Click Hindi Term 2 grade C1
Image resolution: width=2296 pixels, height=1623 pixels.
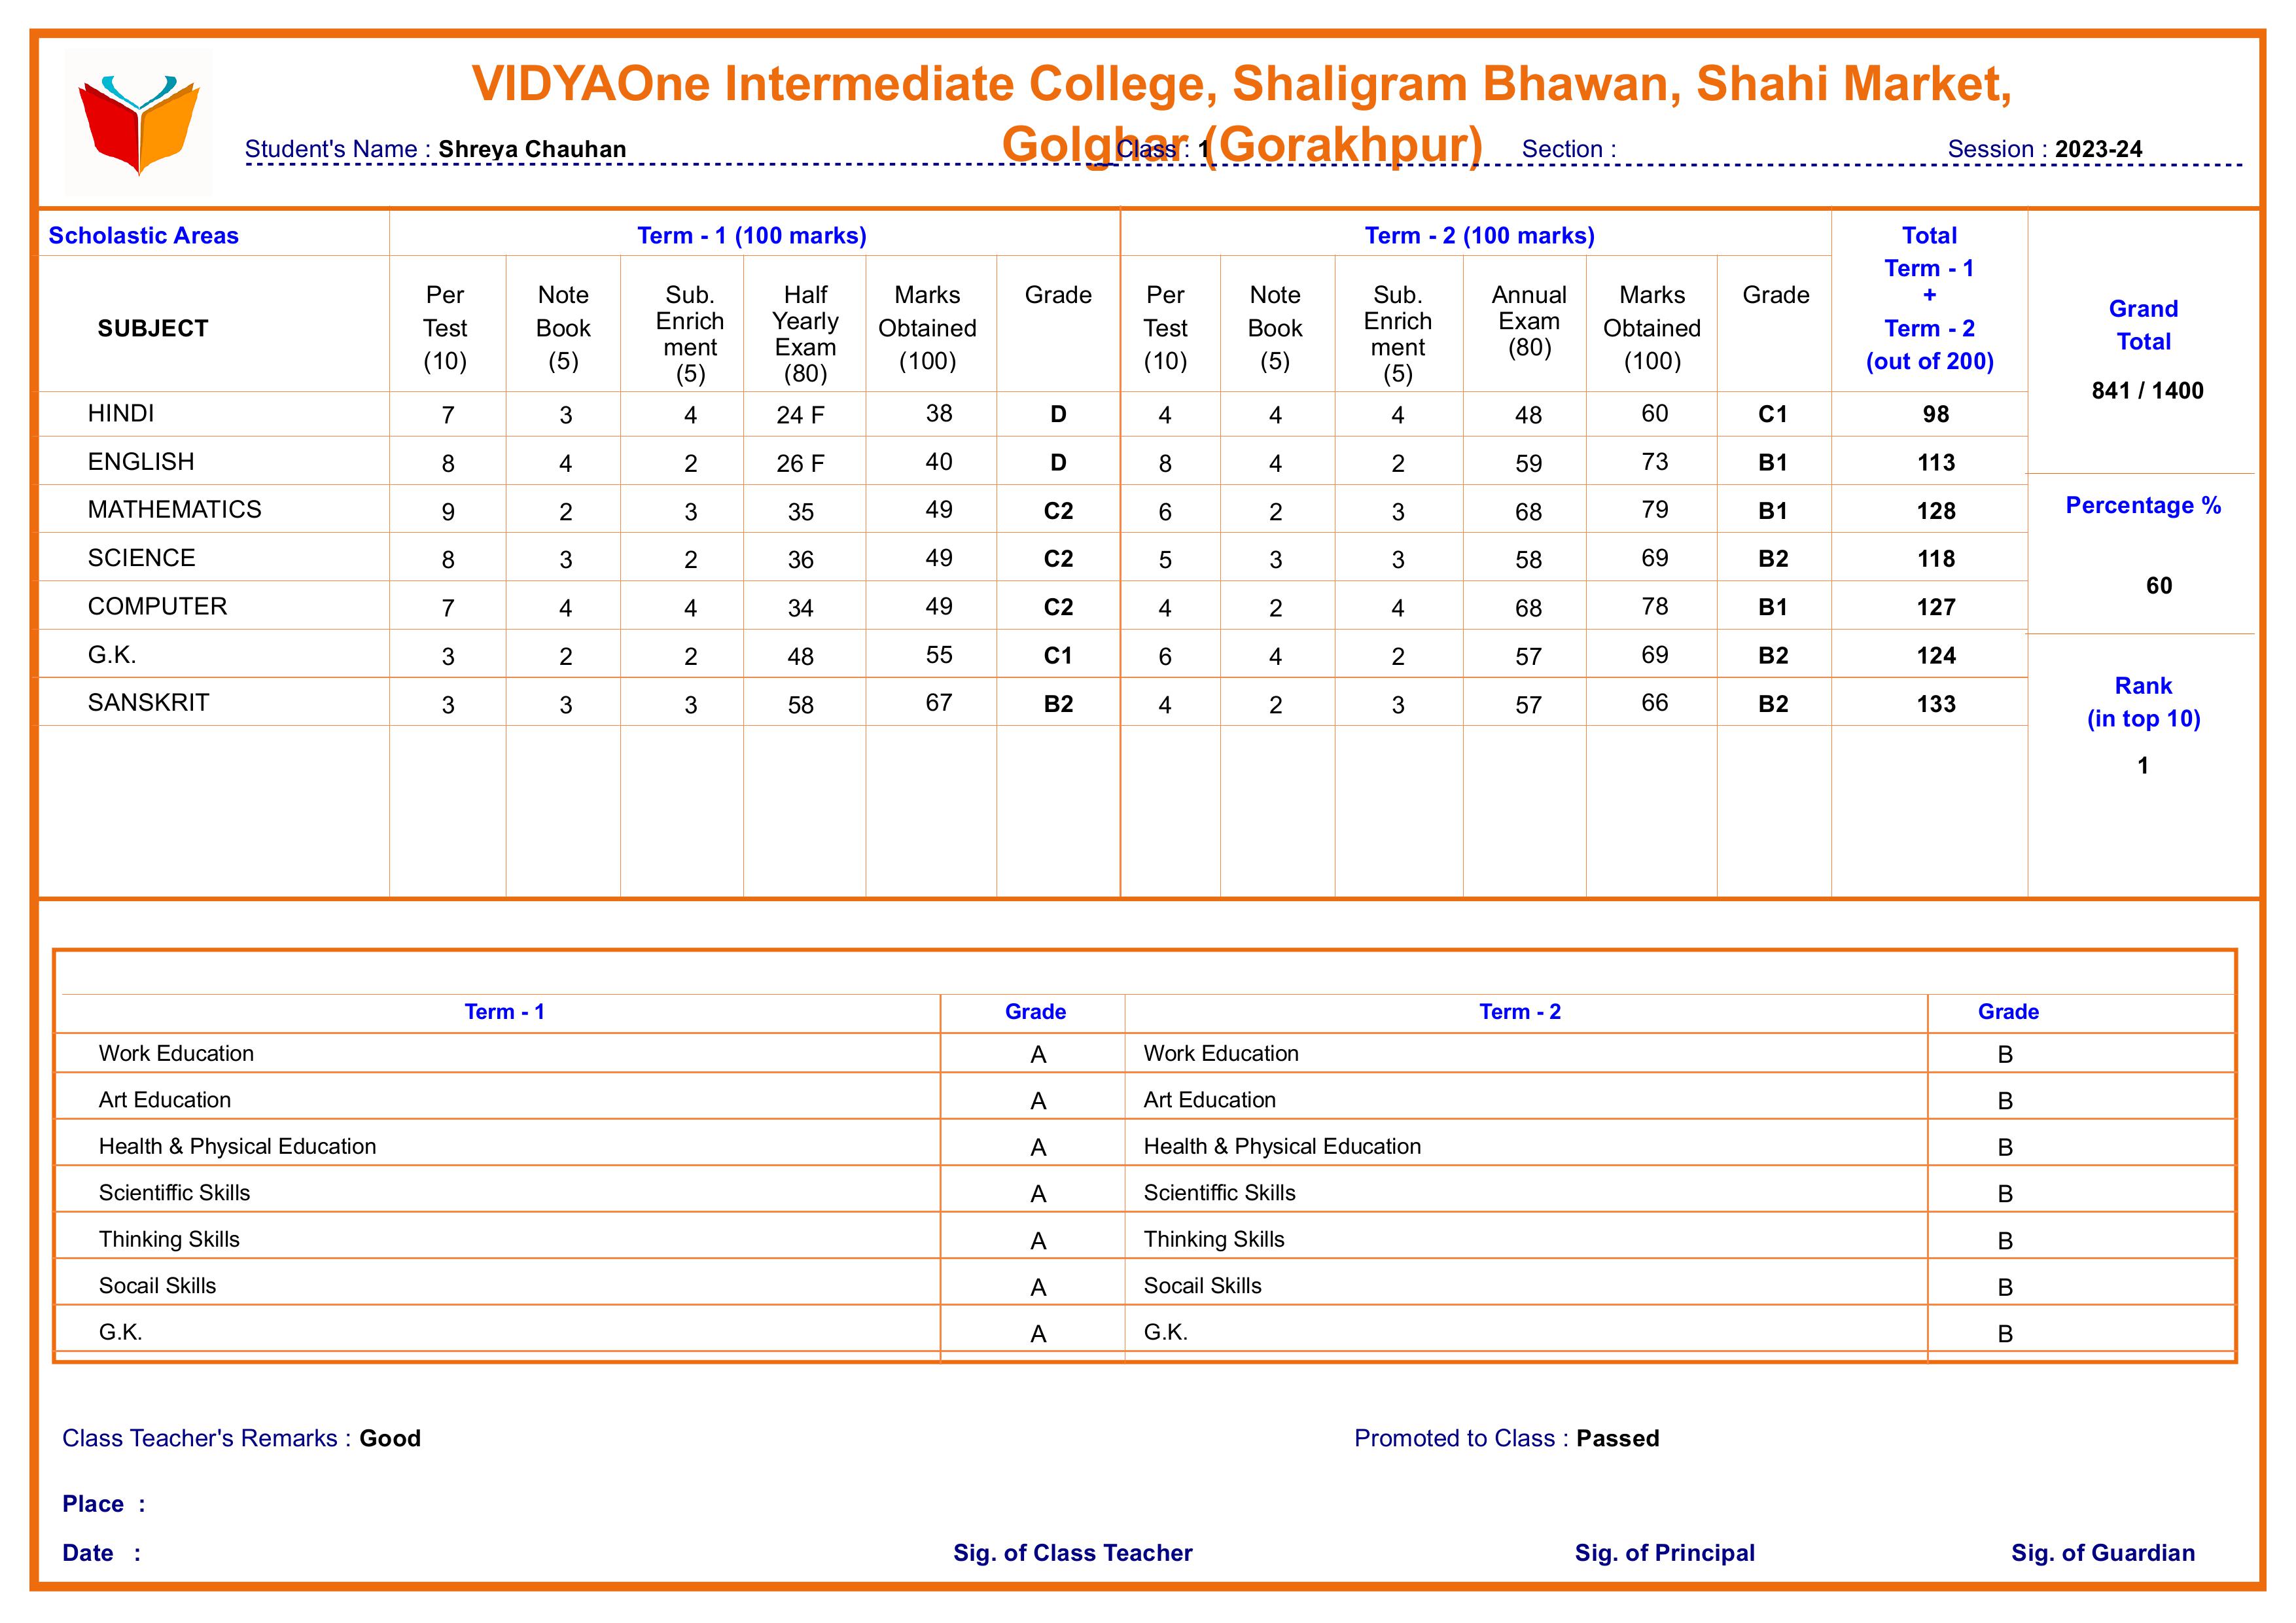pyautogui.click(x=1773, y=414)
